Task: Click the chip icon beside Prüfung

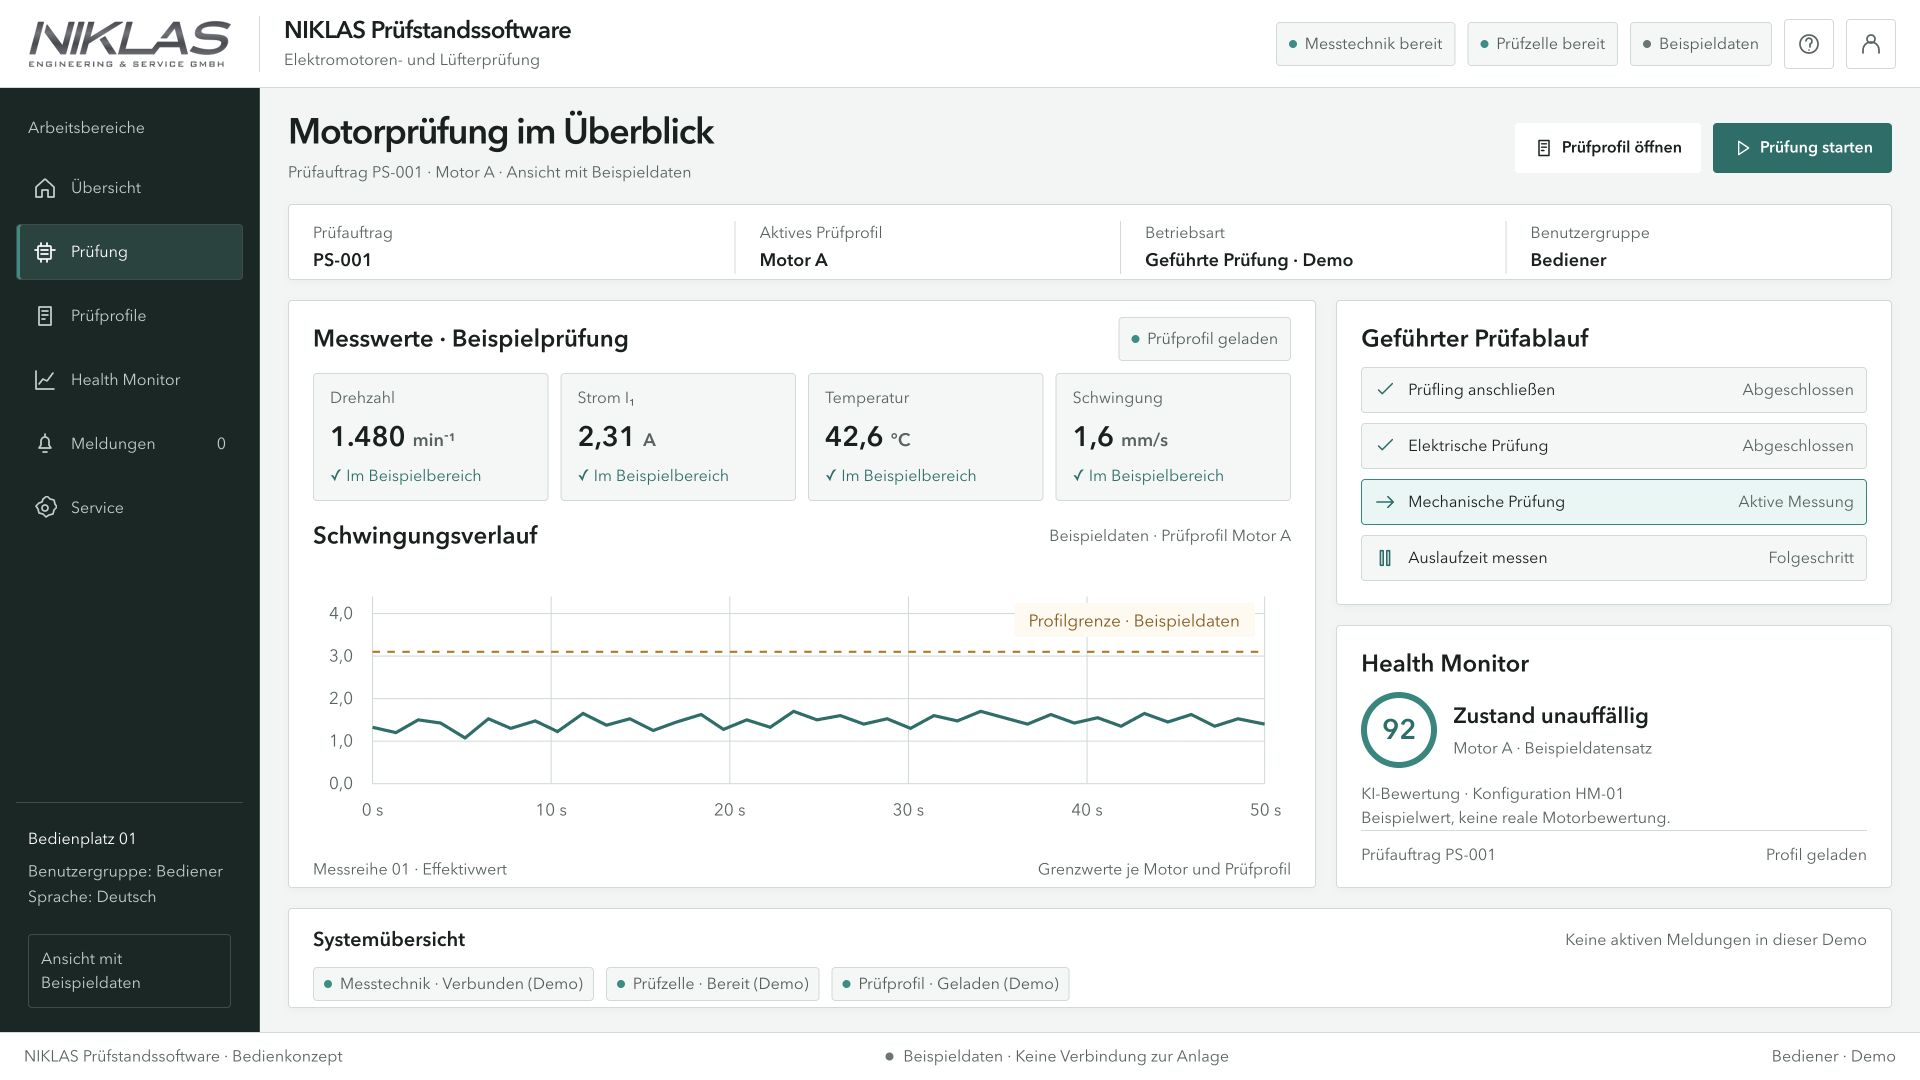Action: point(45,252)
